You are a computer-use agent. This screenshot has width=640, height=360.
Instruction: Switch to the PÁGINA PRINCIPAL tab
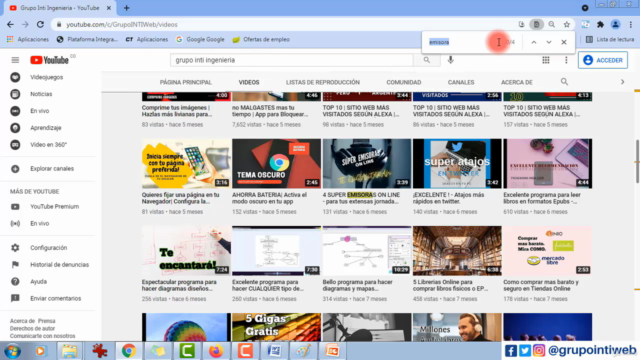tap(186, 82)
